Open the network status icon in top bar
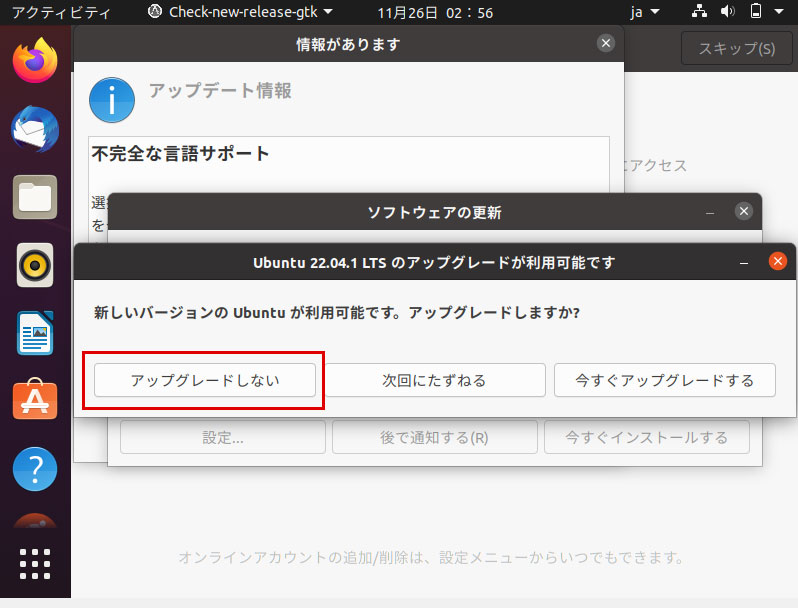The height and width of the screenshot is (608, 798). click(x=699, y=11)
